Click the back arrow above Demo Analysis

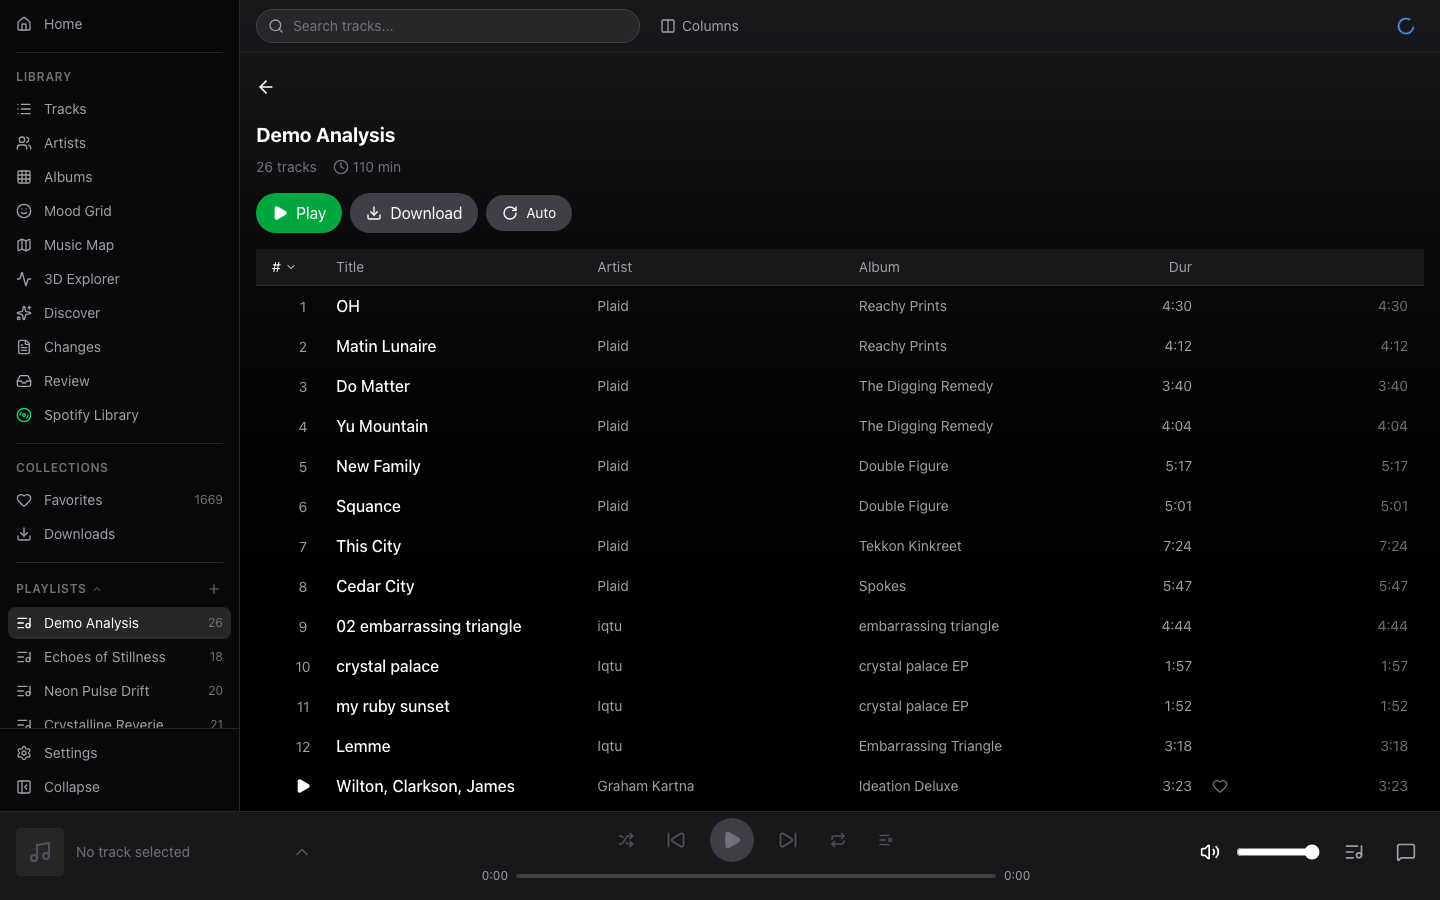click(266, 87)
